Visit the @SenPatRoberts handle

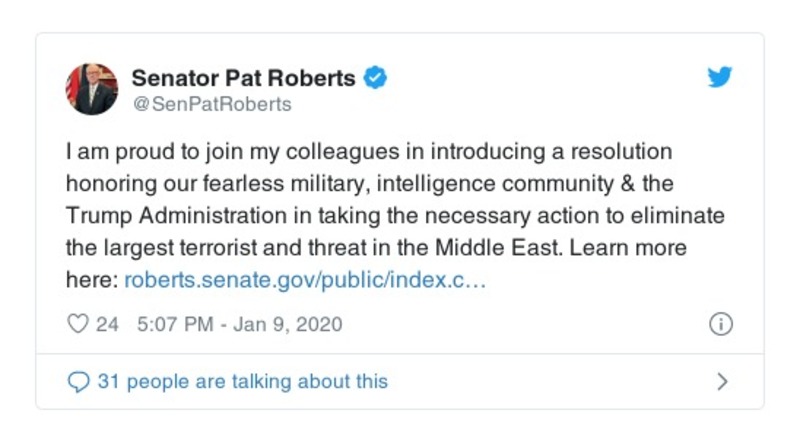(212, 104)
